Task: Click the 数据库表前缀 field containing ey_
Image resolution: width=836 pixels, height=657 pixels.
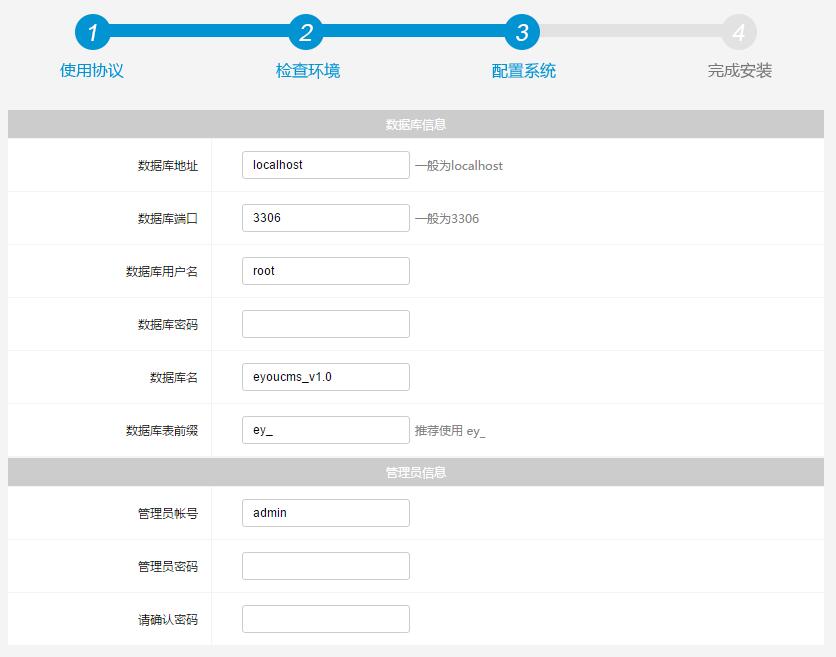Action: 325,430
